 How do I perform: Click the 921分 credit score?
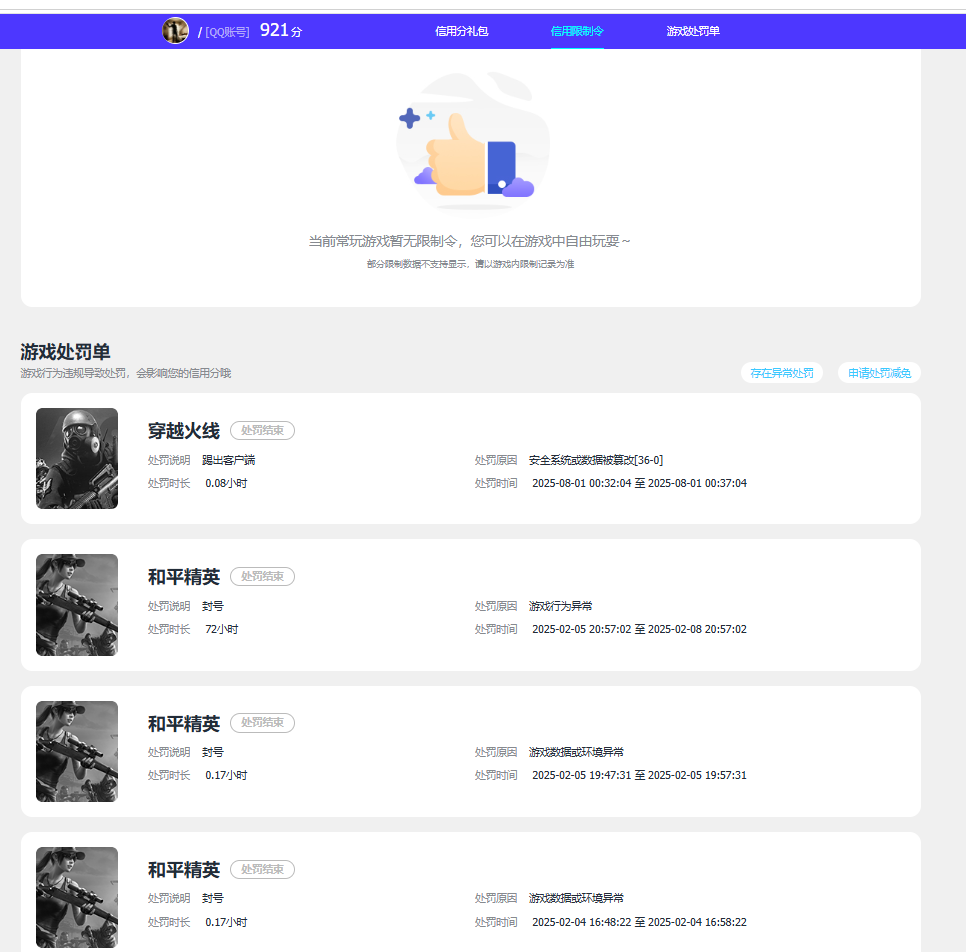point(281,30)
